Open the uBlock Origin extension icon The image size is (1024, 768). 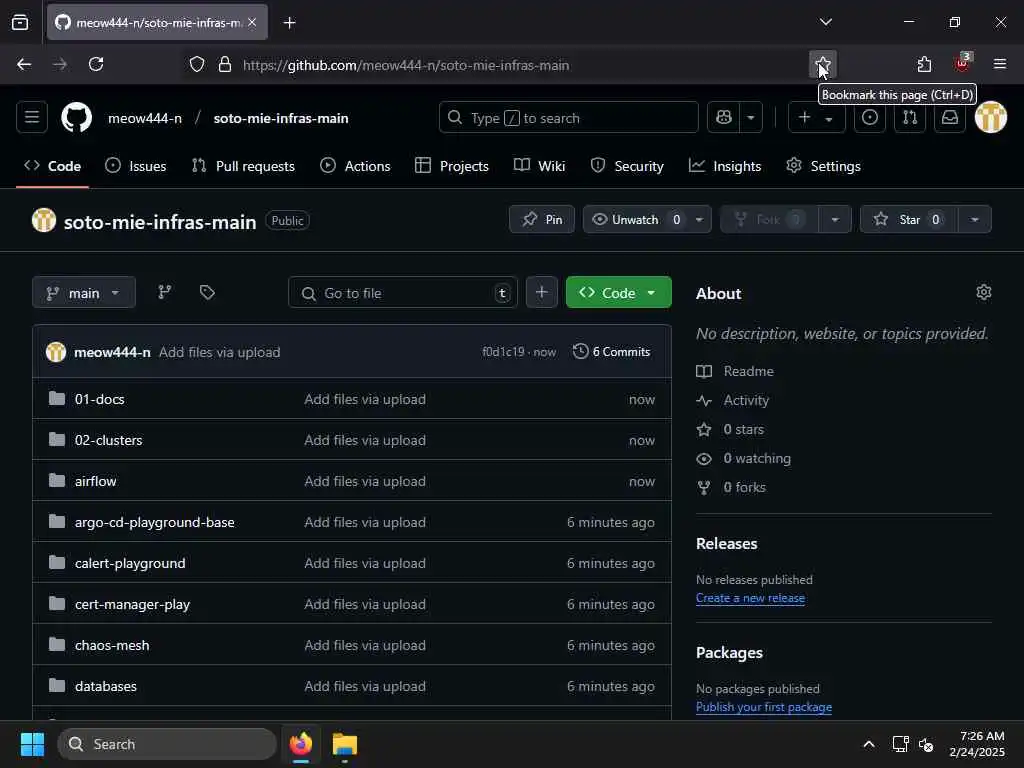[962, 63]
